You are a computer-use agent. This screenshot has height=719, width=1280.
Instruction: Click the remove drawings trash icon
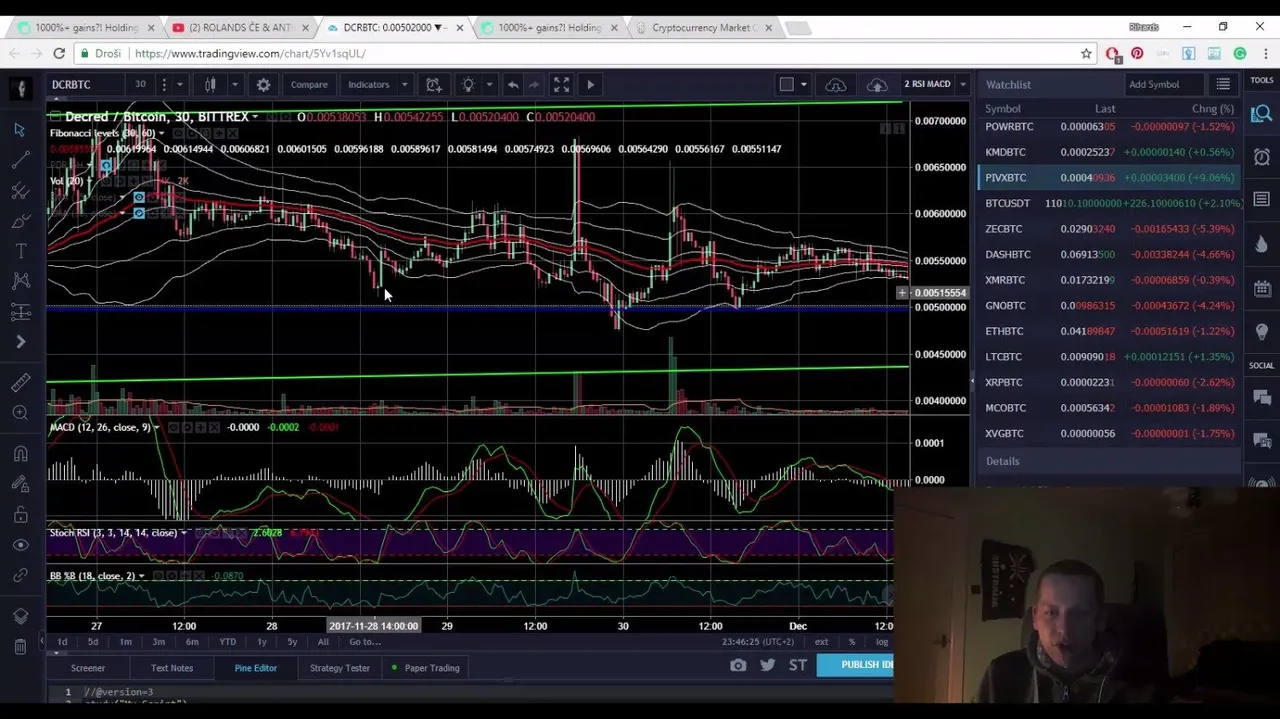click(x=20, y=646)
